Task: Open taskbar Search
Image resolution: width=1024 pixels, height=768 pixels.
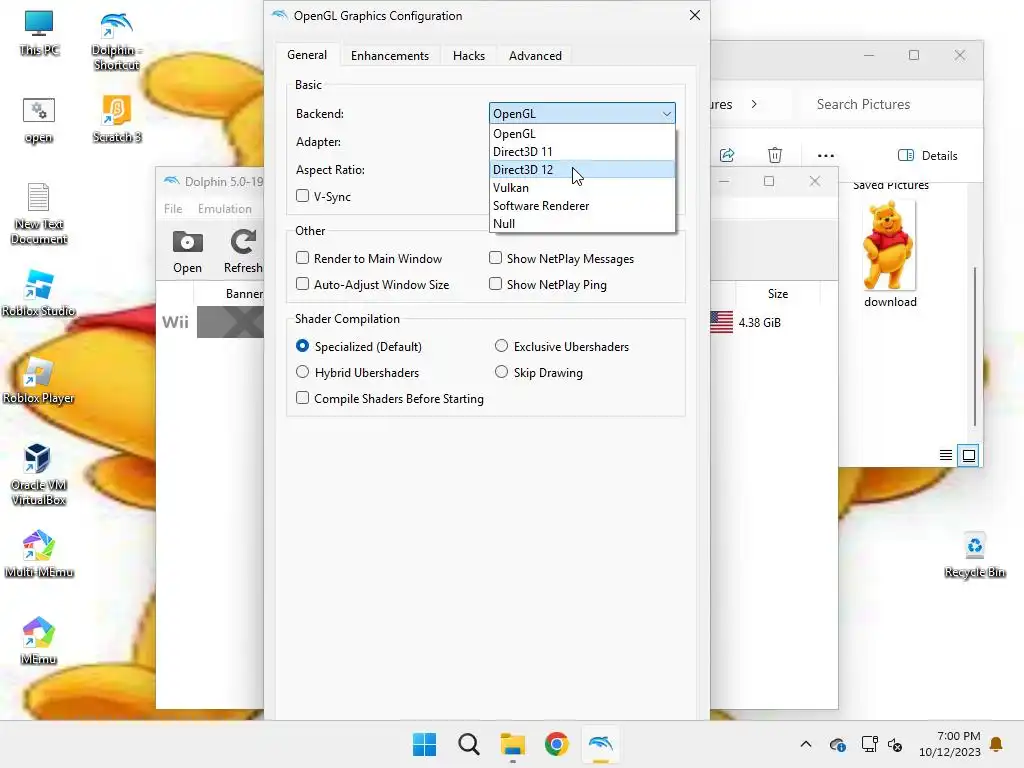Action: pyautogui.click(x=468, y=744)
